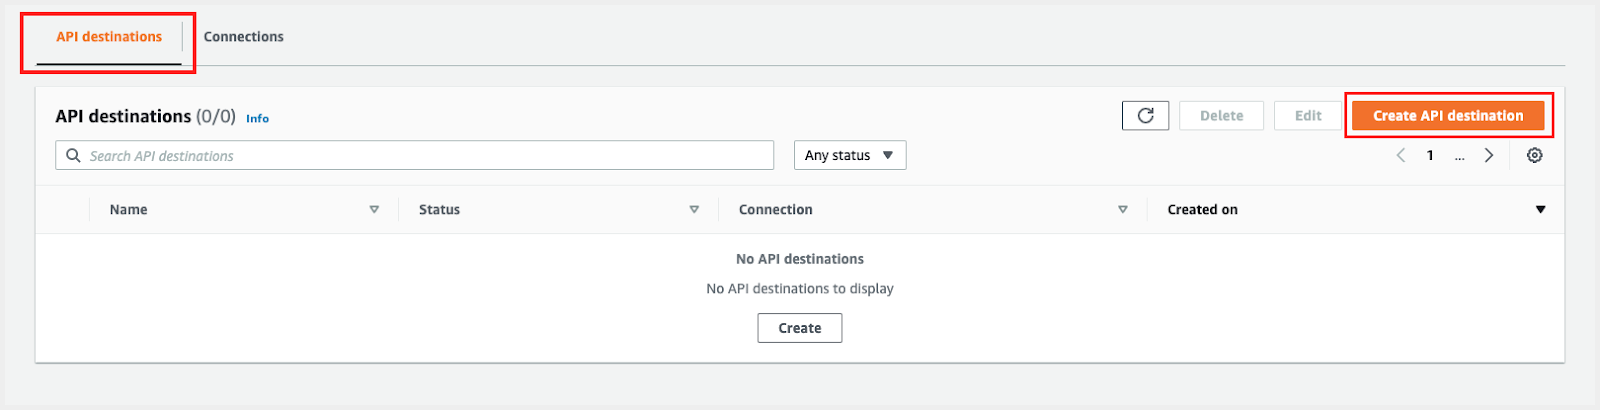
Task: Click the magnifier icon in the search box
Action: (x=73, y=155)
